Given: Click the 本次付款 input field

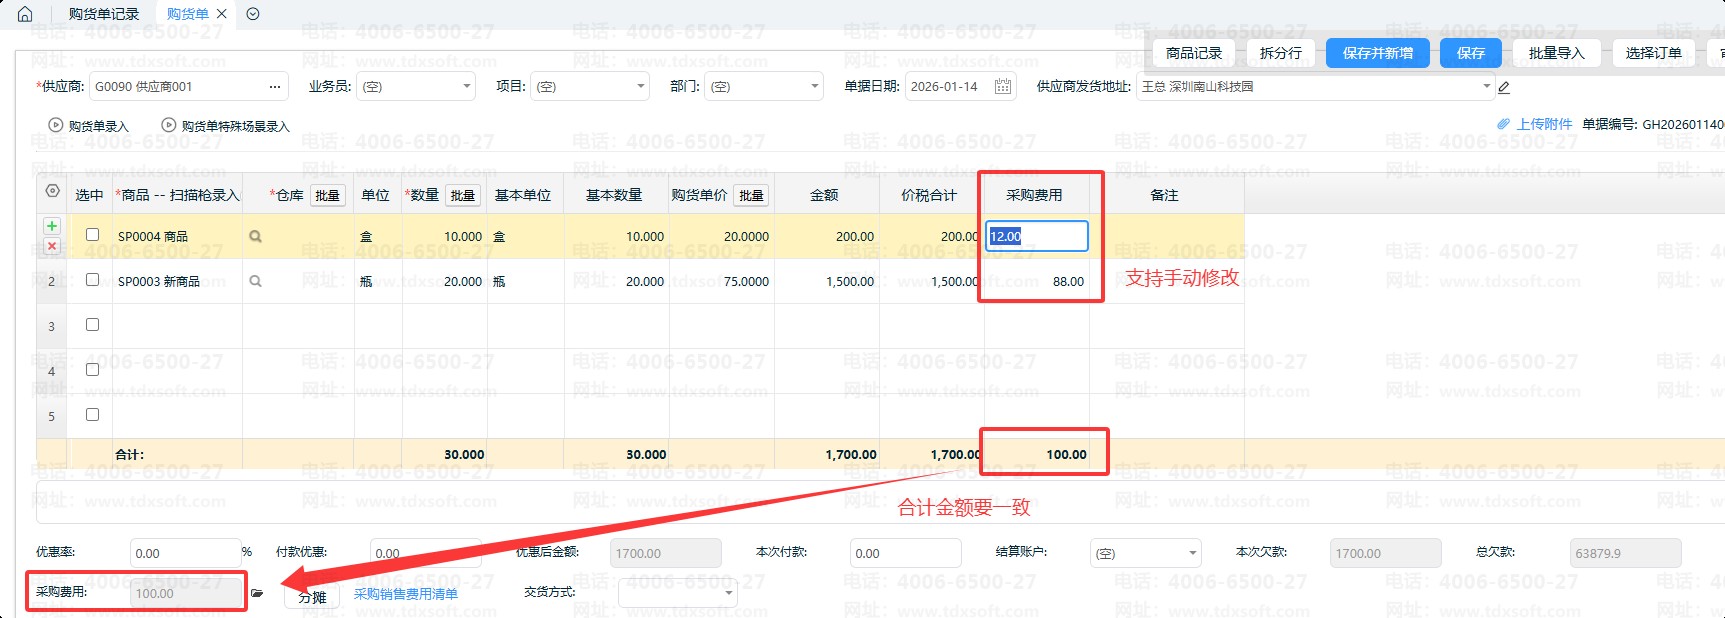Looking at the screenshot, I should point(904,553).
